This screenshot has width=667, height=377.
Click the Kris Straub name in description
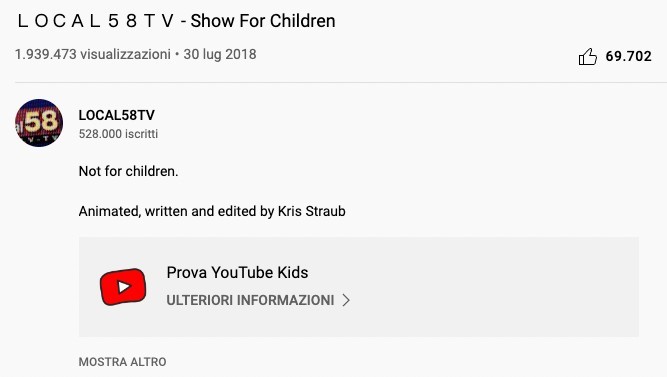(x=311, y=211)
